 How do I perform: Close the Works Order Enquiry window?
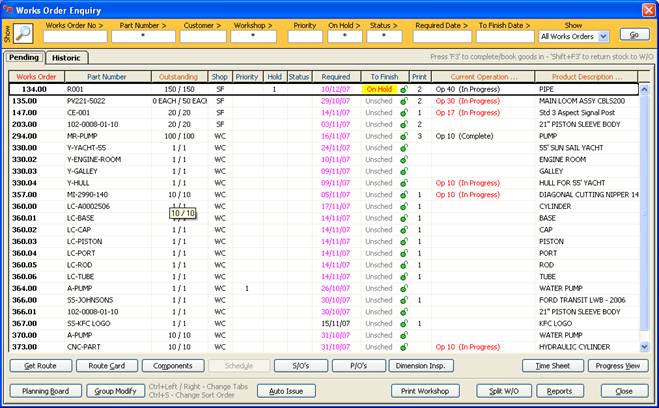pyautogui.click(x=648, y=10)
